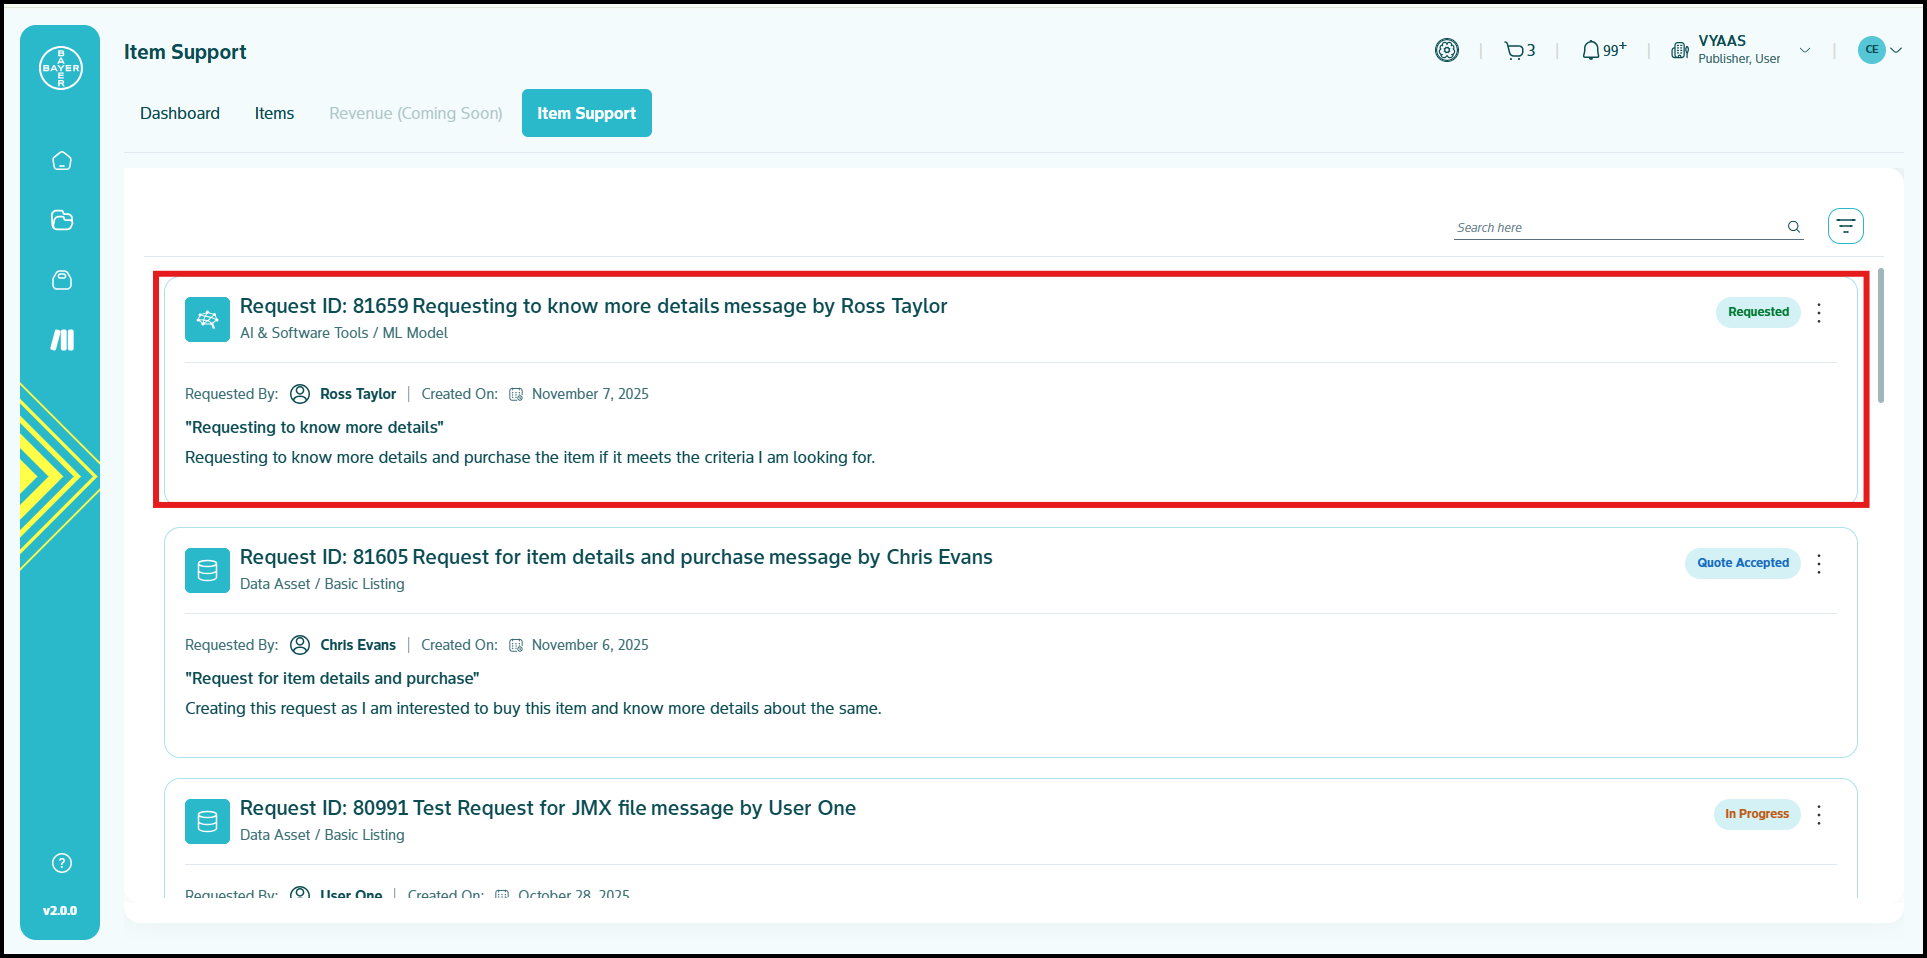This screenshot has height=958, width=1927.
Task: Open the Home icon in sidebar
Action: [62, 161]
